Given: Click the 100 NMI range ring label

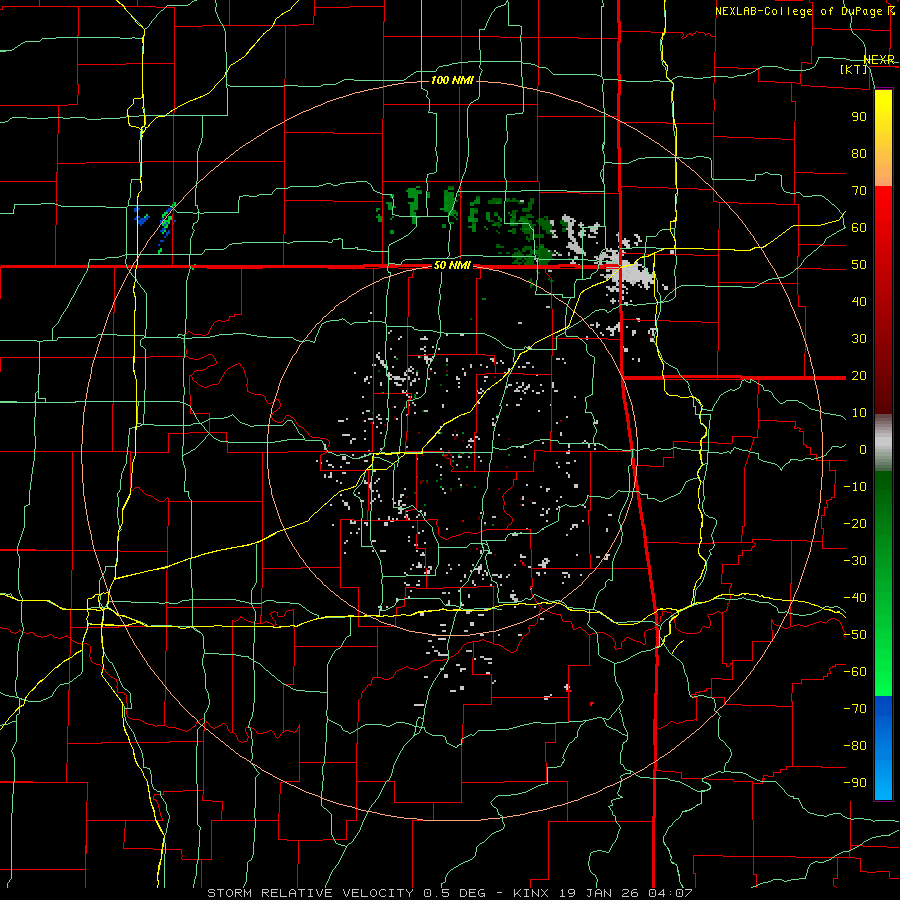Looking at the screenshot, I should [452, 80].
